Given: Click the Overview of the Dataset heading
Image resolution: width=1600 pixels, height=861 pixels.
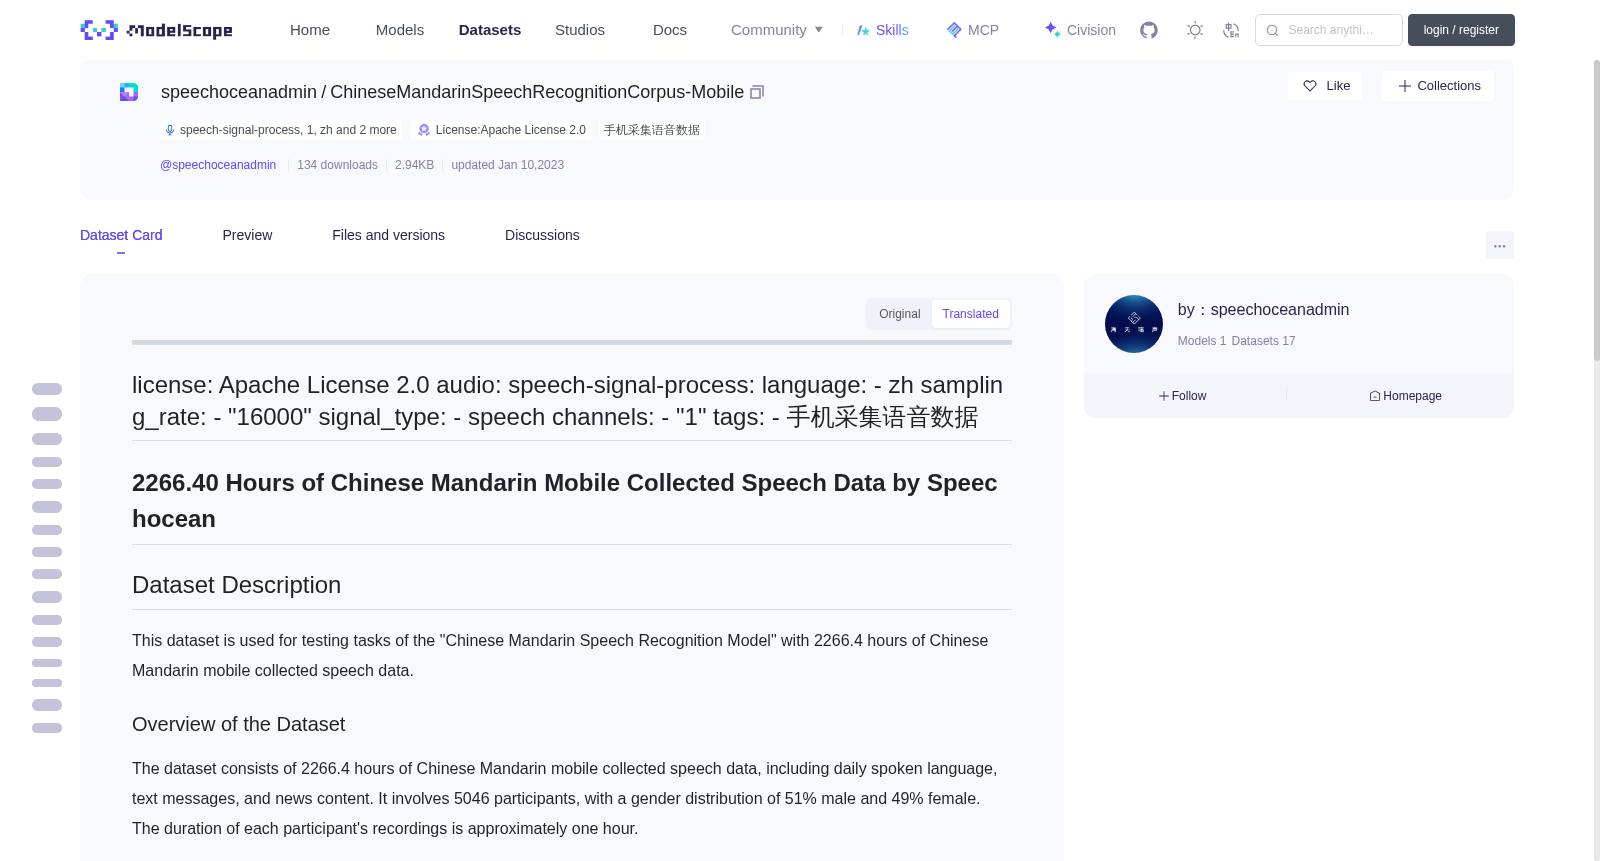Looking at the screenshot, I should pos(239,724).
